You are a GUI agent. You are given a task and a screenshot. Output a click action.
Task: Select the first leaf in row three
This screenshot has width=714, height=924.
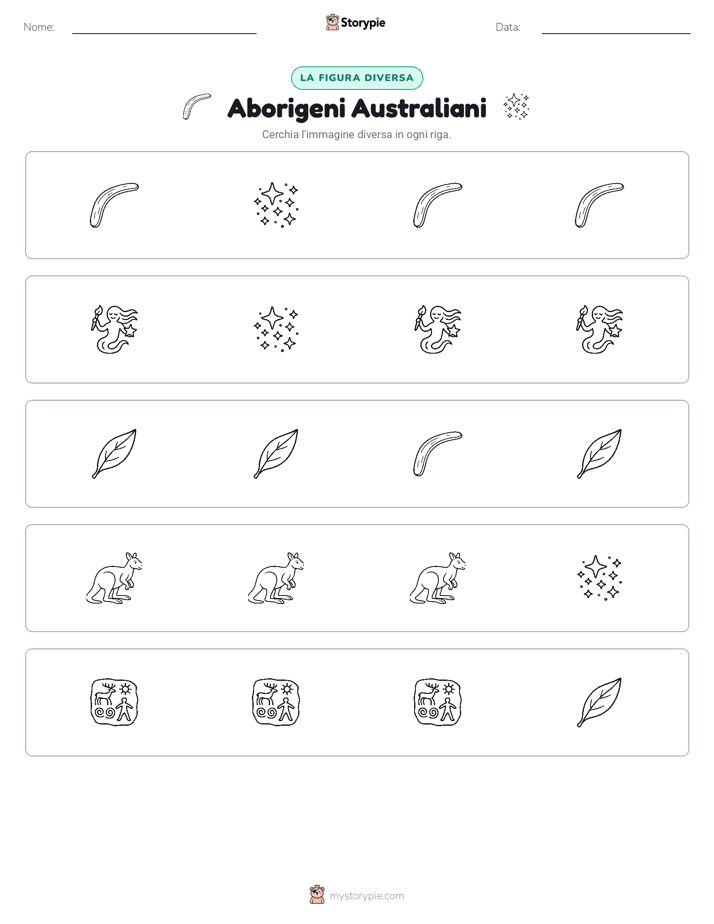[x=114, y=454]
